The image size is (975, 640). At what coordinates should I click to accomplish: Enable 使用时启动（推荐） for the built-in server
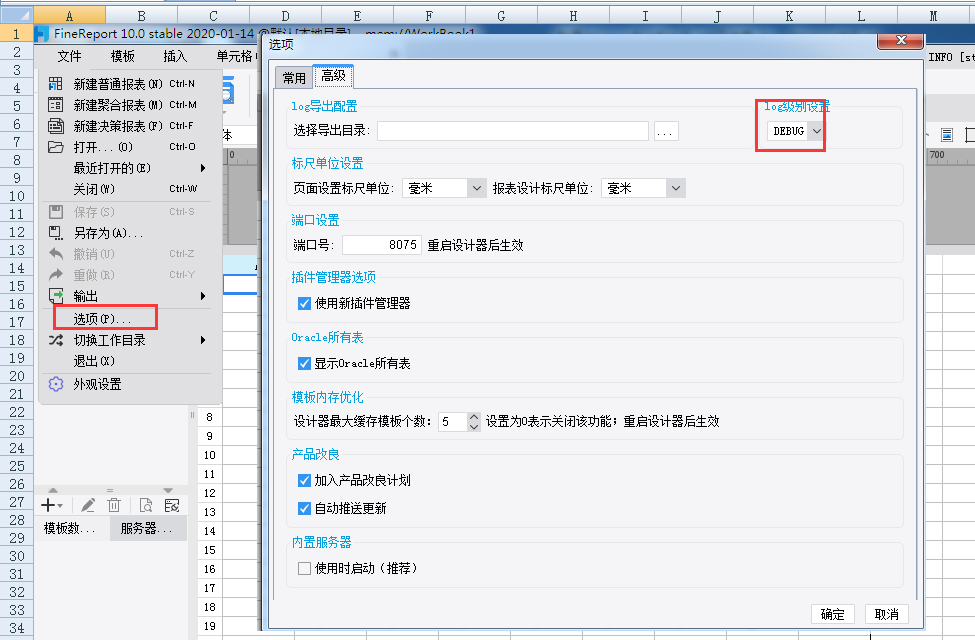(304, 568)
